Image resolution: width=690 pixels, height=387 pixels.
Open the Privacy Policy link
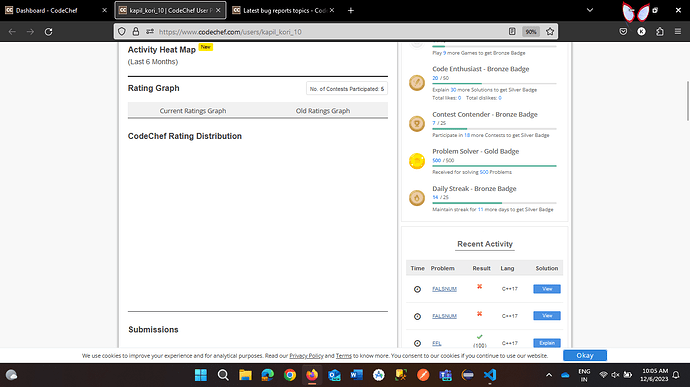coord(306,356)
